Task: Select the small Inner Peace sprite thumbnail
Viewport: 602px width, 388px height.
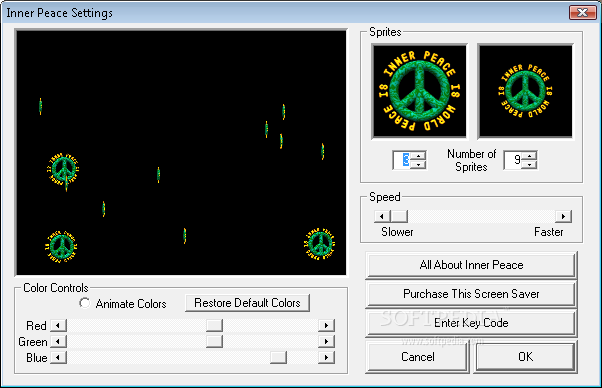Action: click(x=525, y=91)
